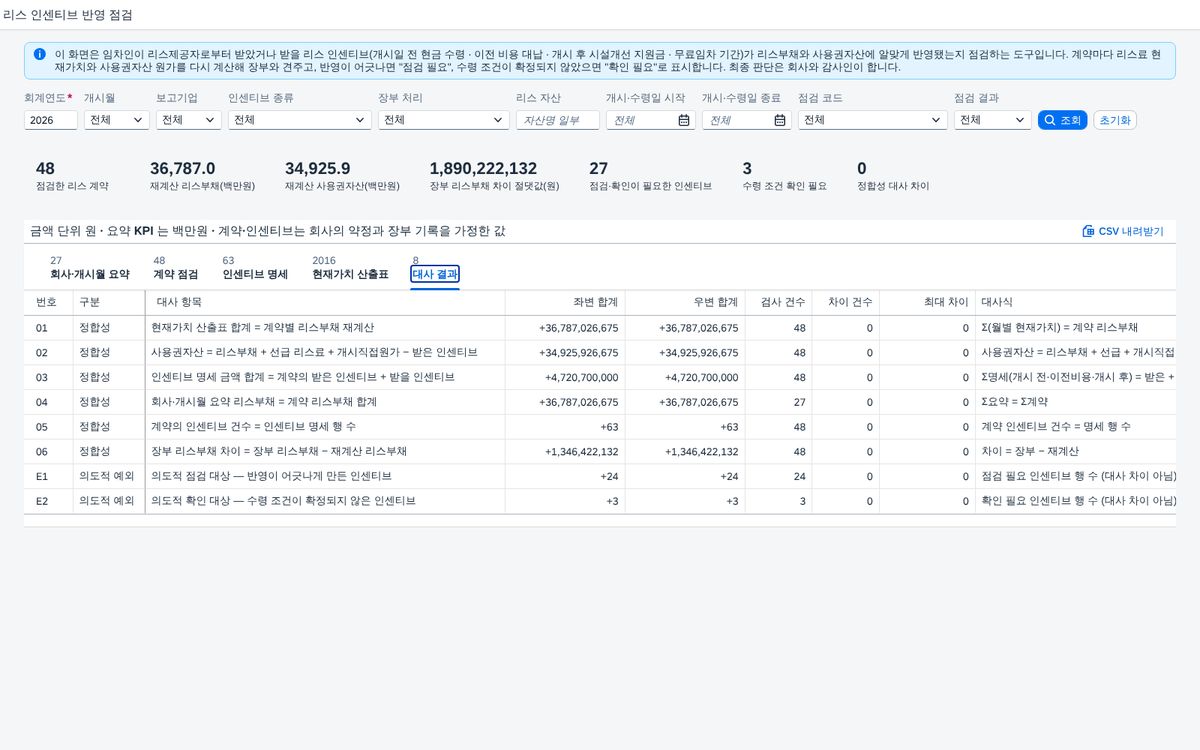
Task: Click the 검사 건수 column header
Action: [780, 302]
